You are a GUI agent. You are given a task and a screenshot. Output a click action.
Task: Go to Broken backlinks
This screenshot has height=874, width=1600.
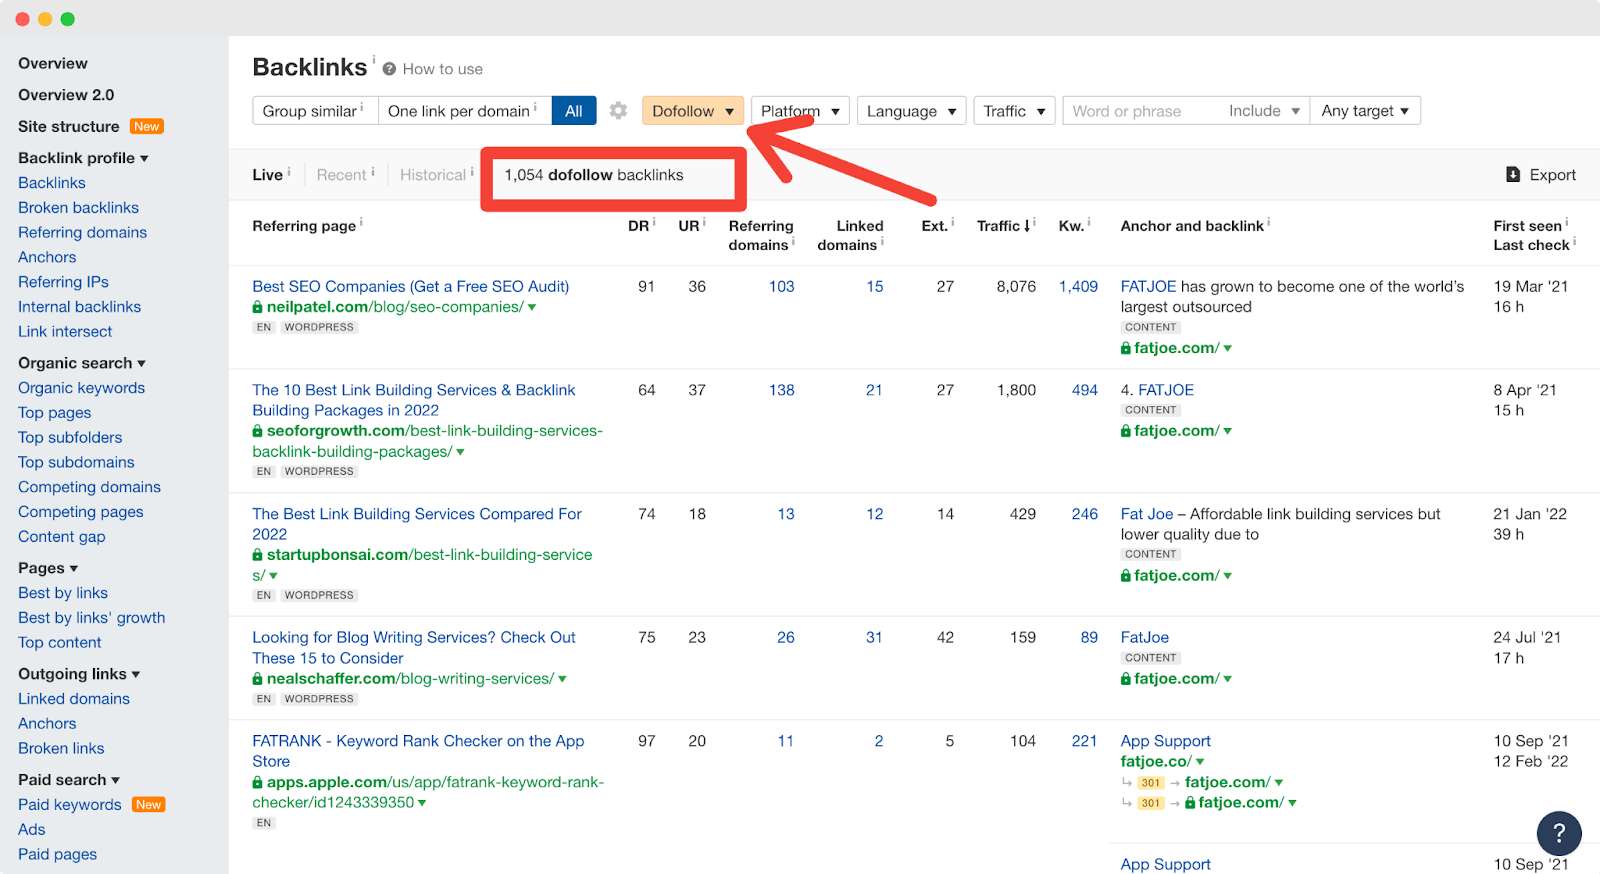pyautogui.click(x=78, y=208)
